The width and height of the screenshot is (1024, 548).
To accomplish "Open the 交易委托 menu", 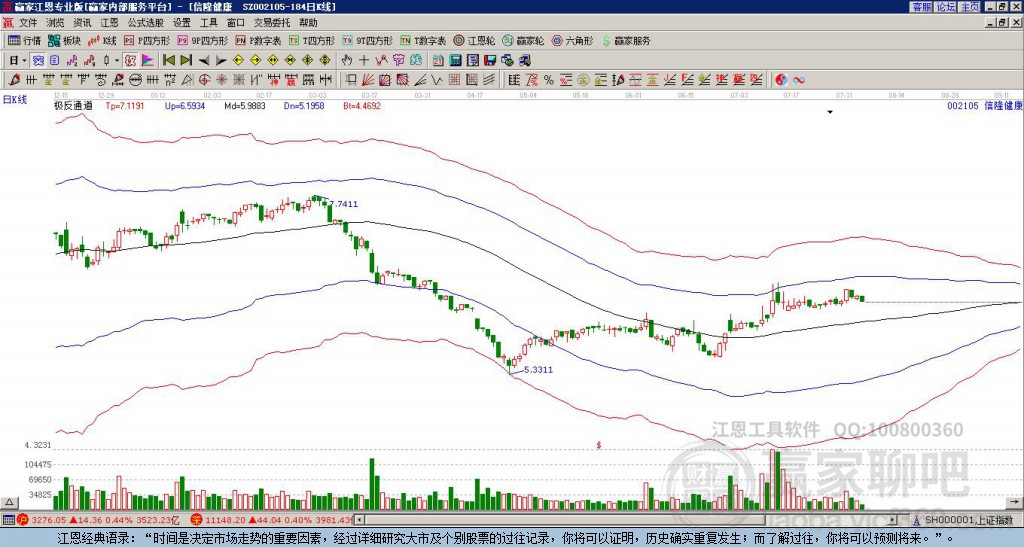I will (272, 22).
